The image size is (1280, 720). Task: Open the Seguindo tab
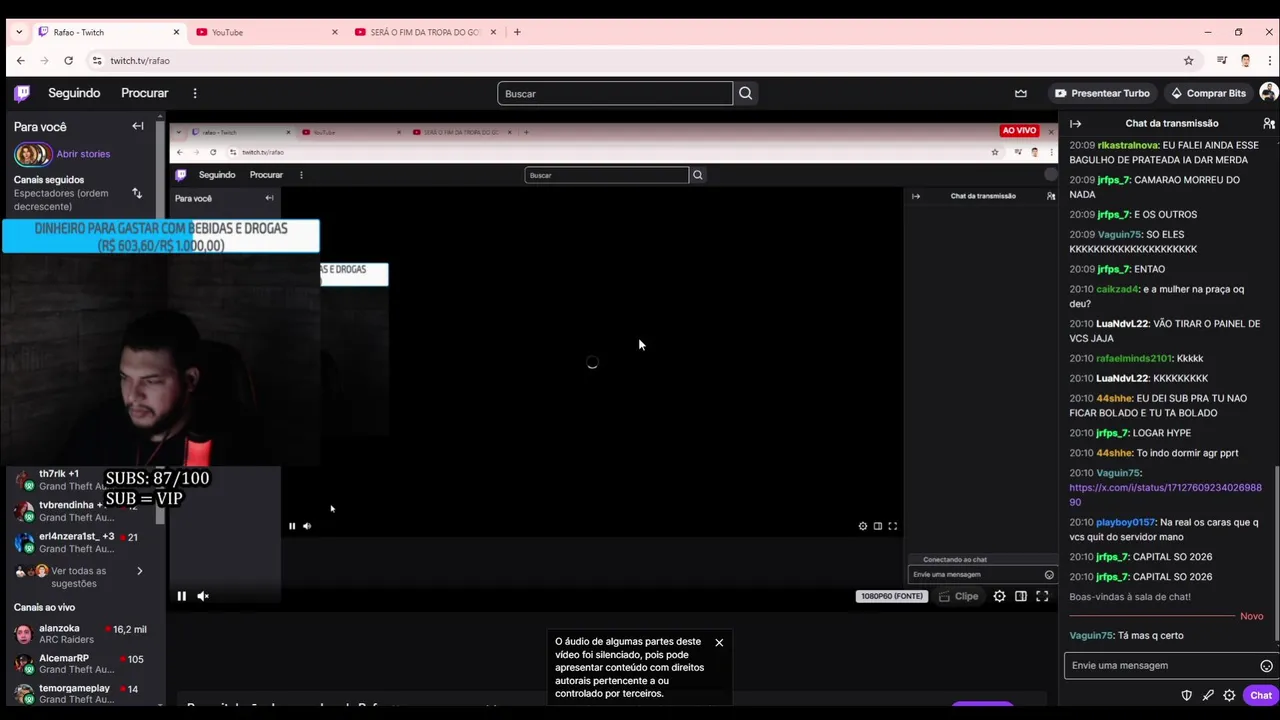pos(74,93)
